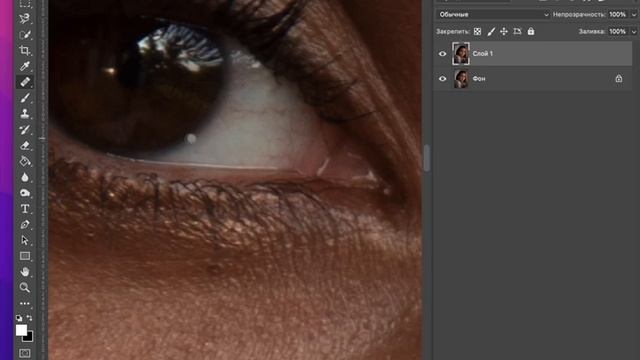The height and width of the screenshot is (360, 640).
Task: Click the vertical scrollbar beside the canvas
Action: pyautogui.click(x=427, y=158)
